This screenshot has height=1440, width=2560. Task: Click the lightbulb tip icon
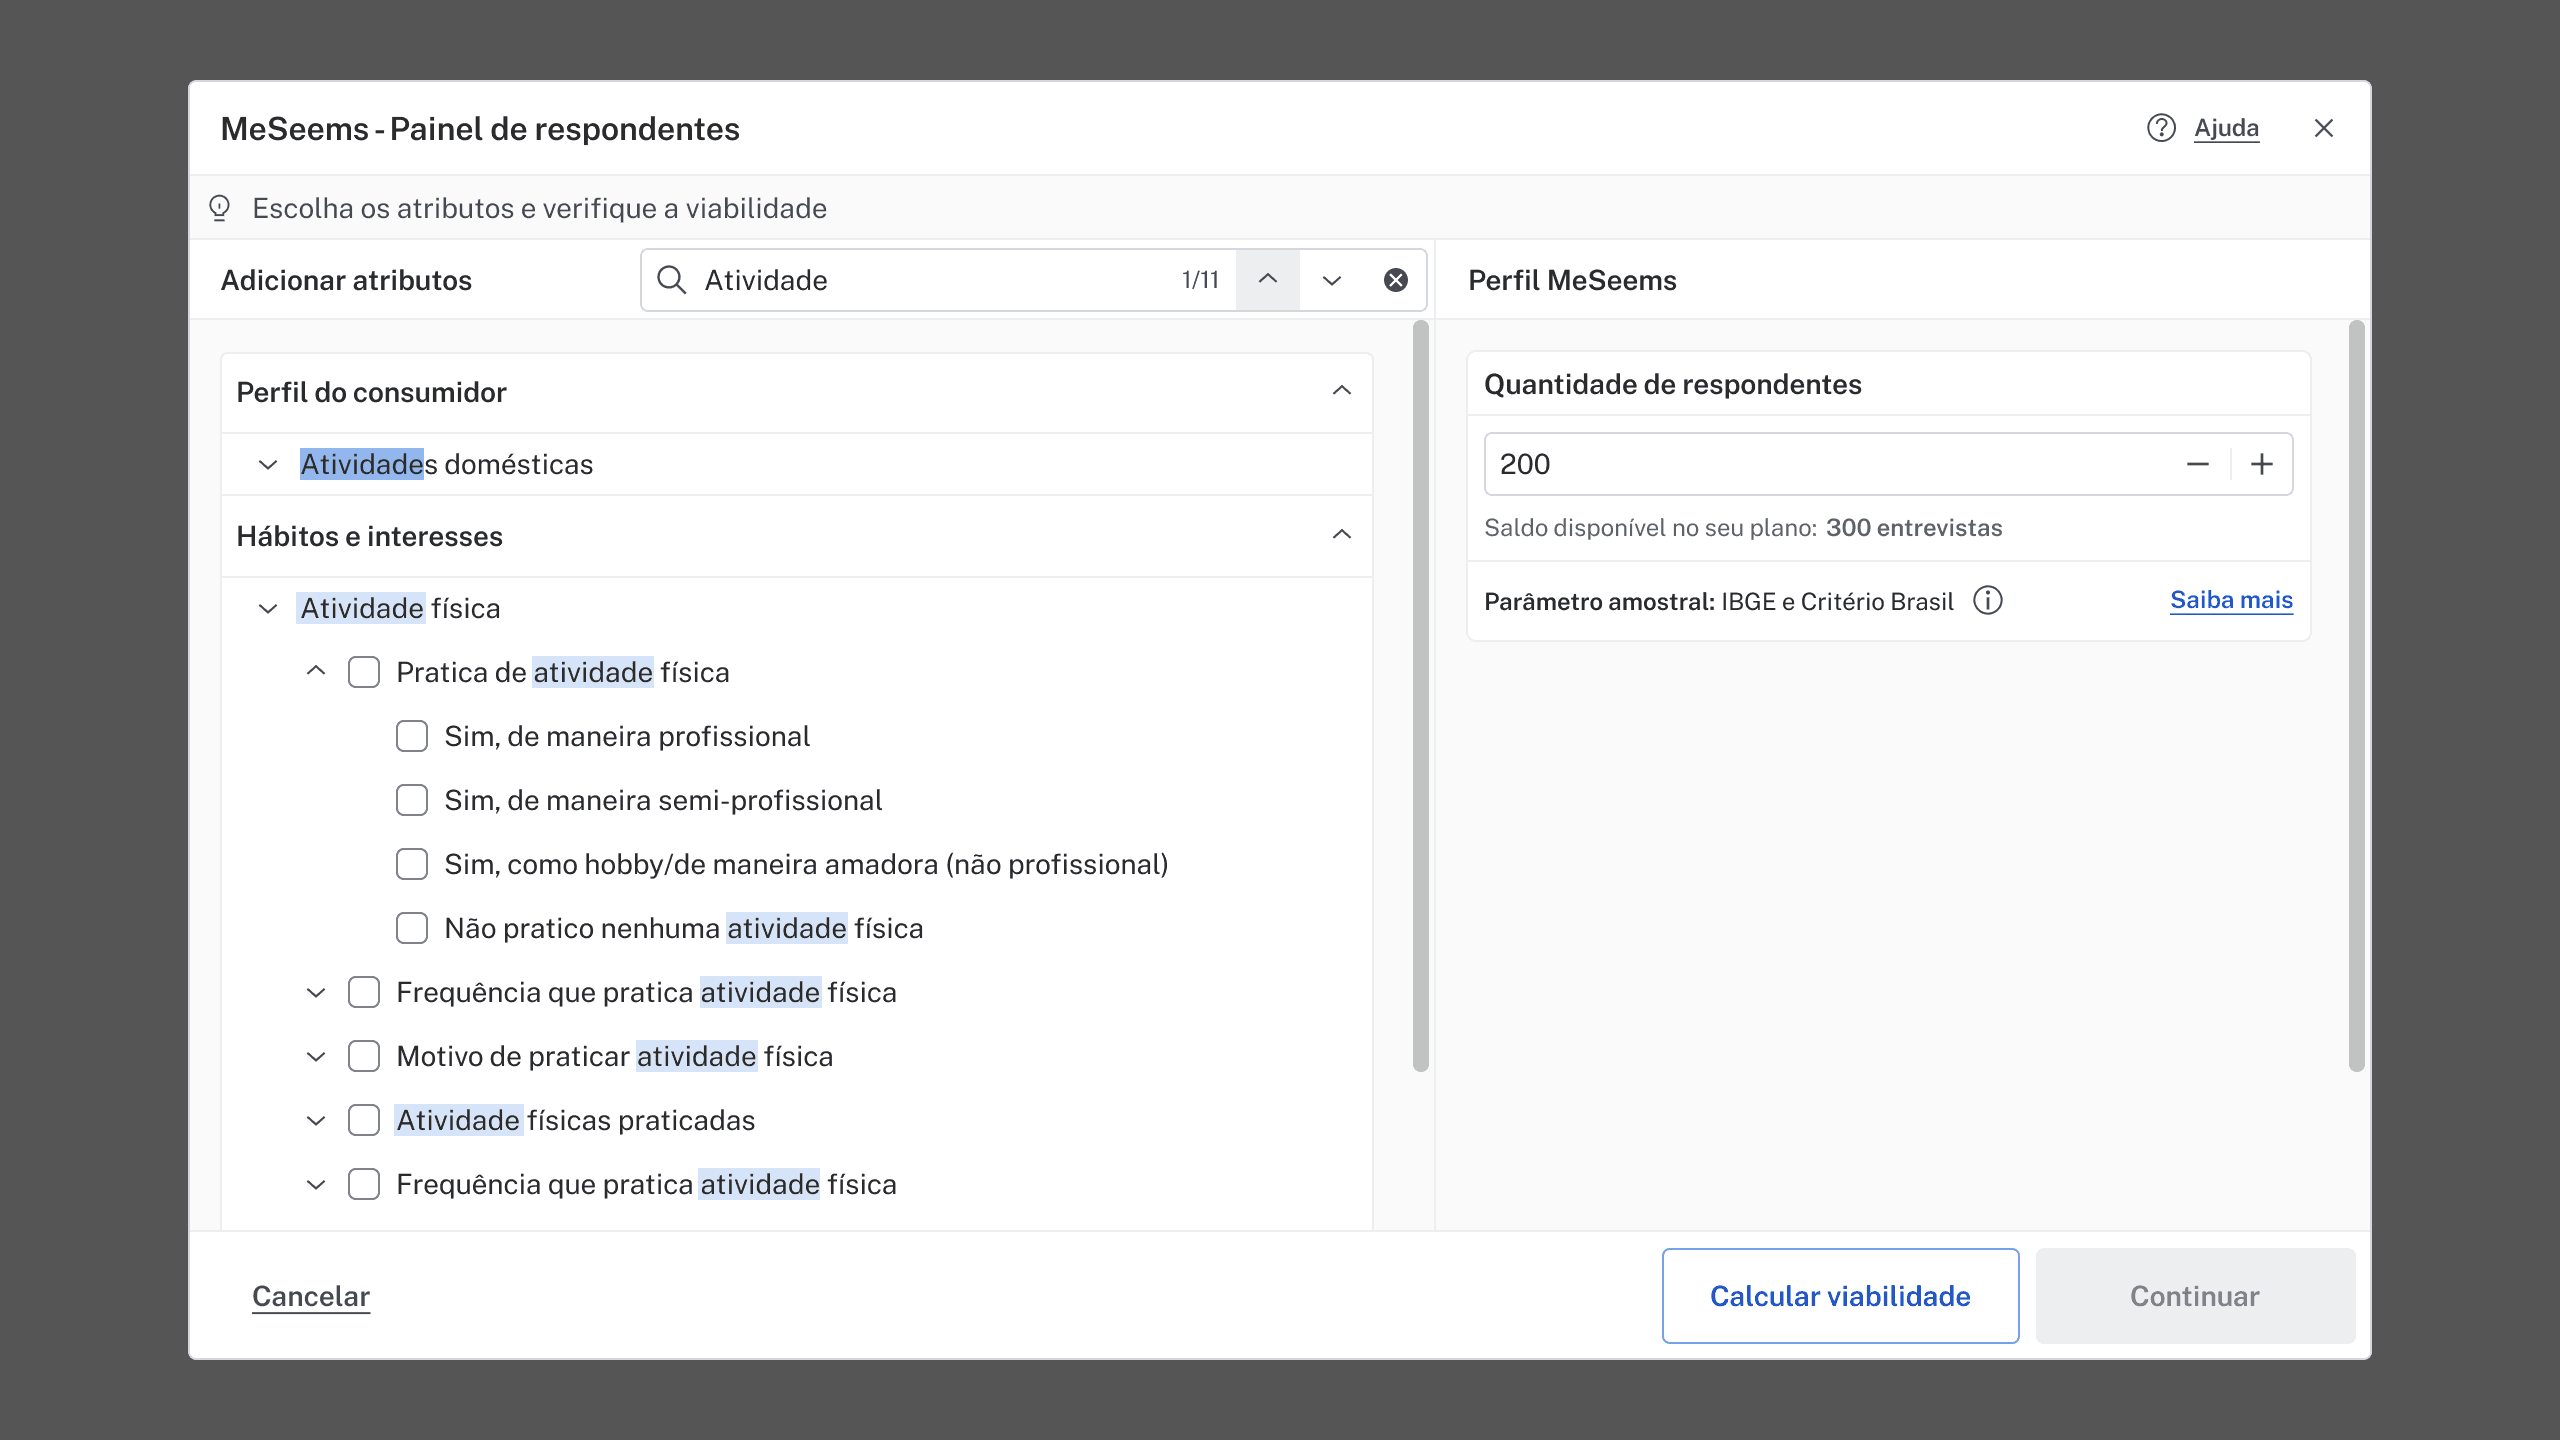[x=219, y=207]
